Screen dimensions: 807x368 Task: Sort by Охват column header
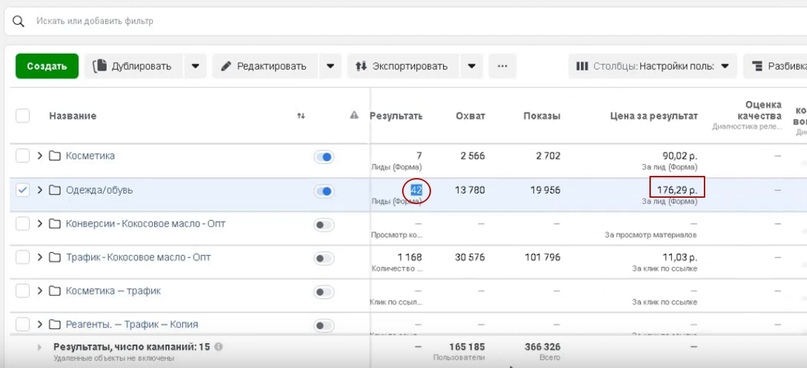click(x=470, y=116)
